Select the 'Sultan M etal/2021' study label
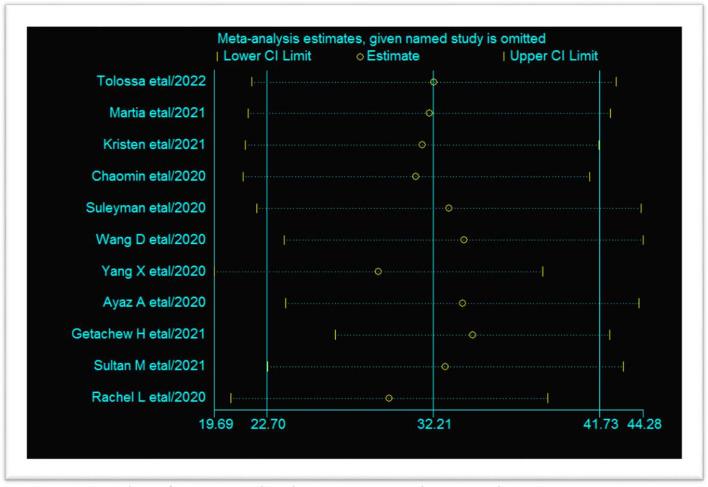Viewport: 708px width, 487px height. pyautogui.click(x=149, y=366)
